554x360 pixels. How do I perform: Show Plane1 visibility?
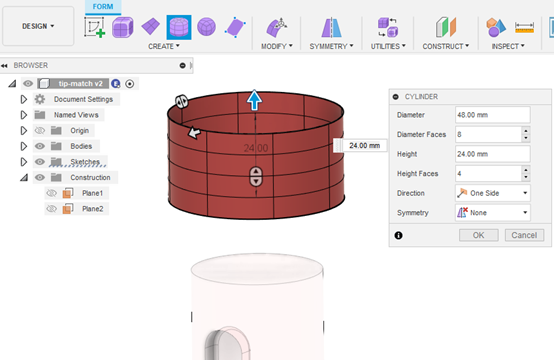[52, 193]
